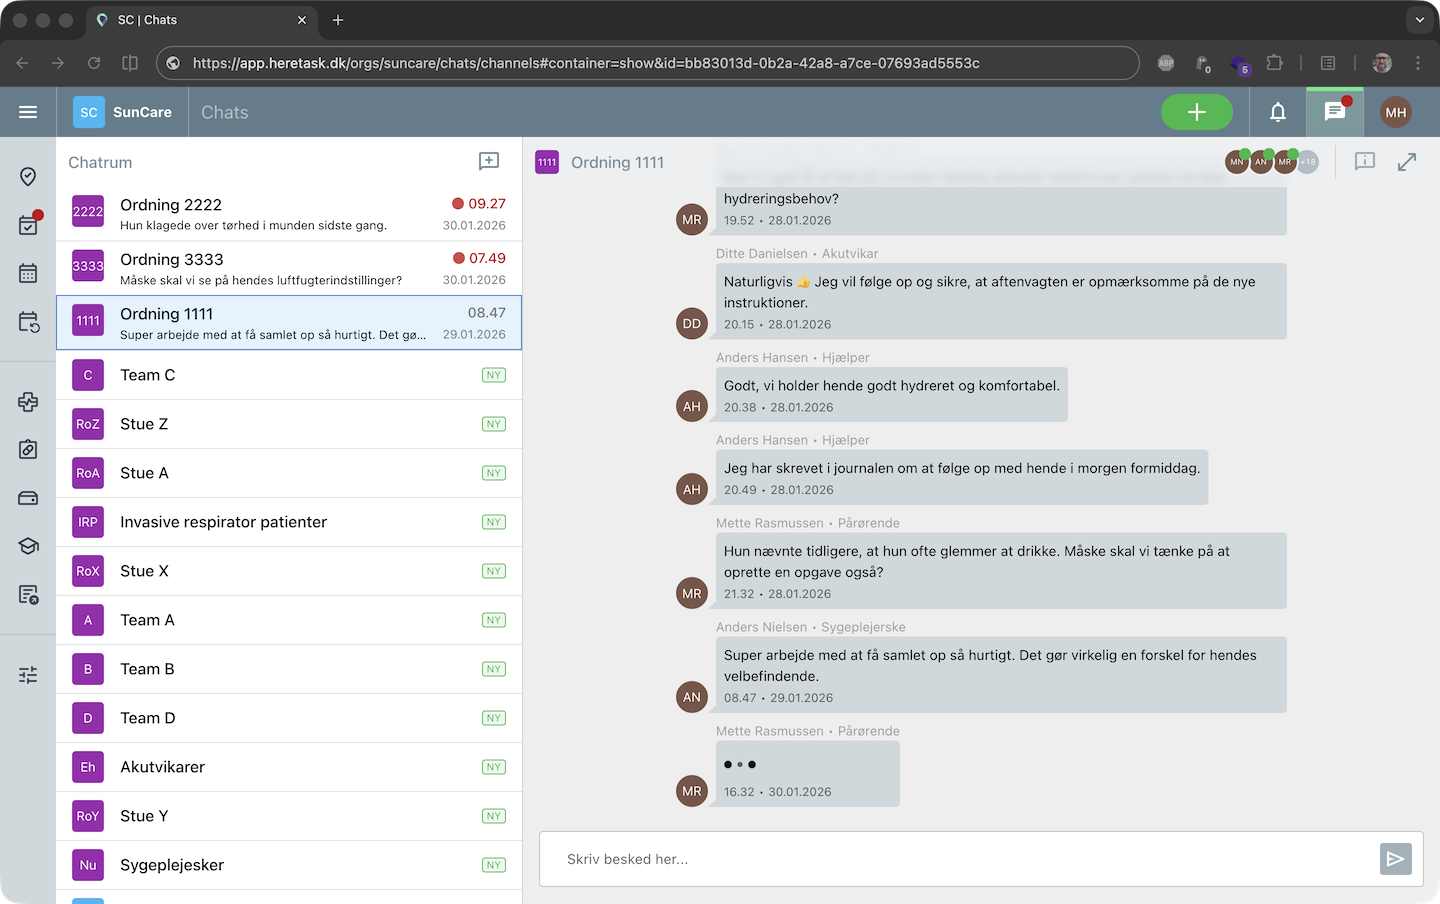This screenshot has height=904, width=1440.
Task: Open the MH profile avatar
Action: pyautogui.click(x=1395, y=112)
